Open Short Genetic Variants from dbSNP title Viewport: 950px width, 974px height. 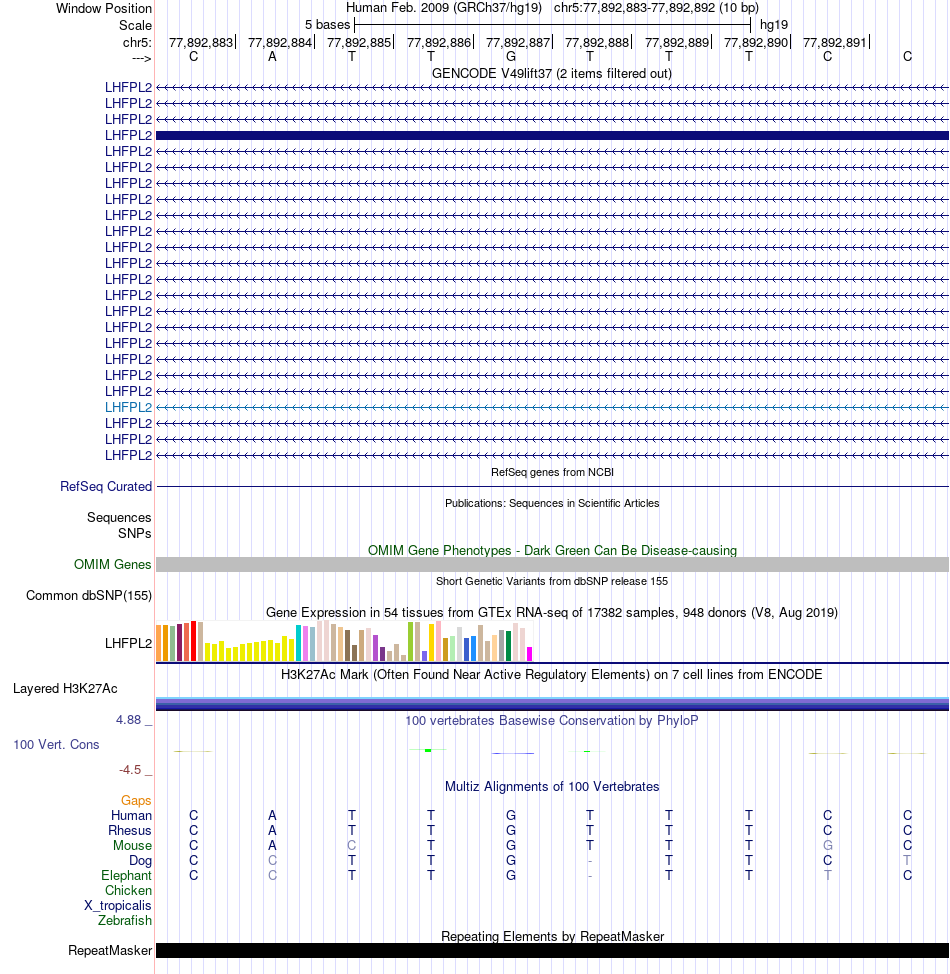552,581
